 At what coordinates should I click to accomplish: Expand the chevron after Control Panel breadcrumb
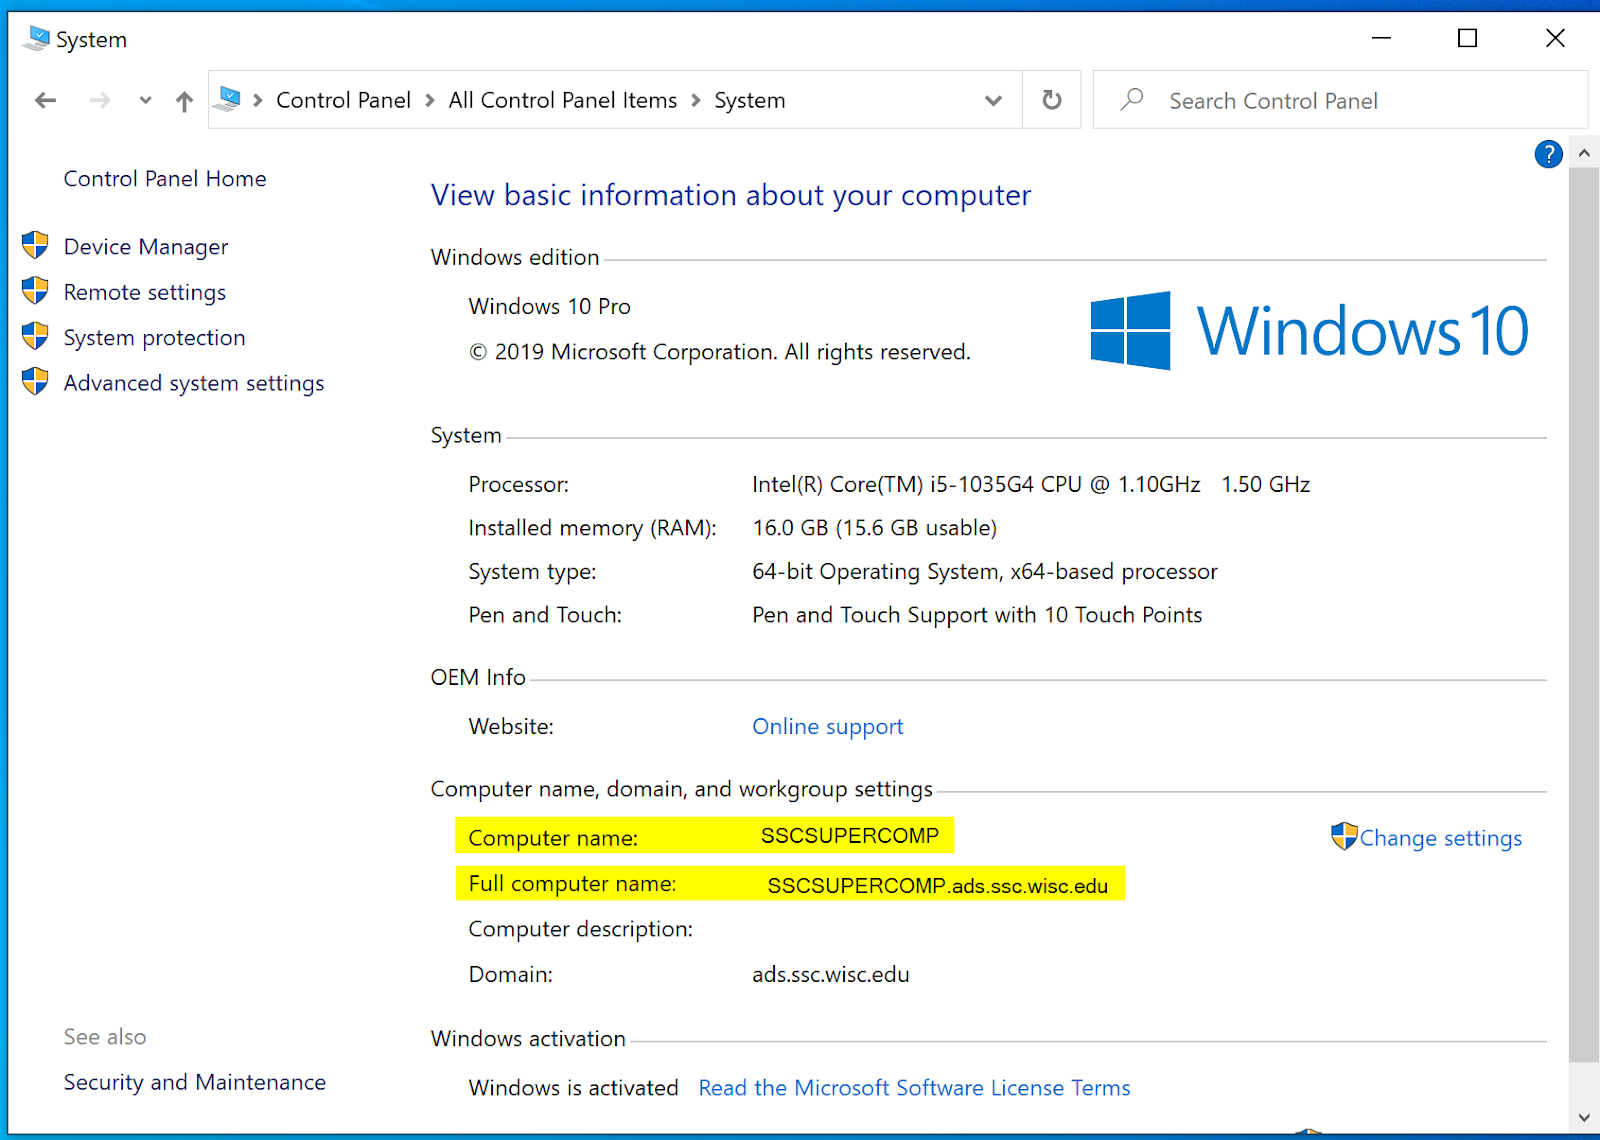tap(430, 100)
